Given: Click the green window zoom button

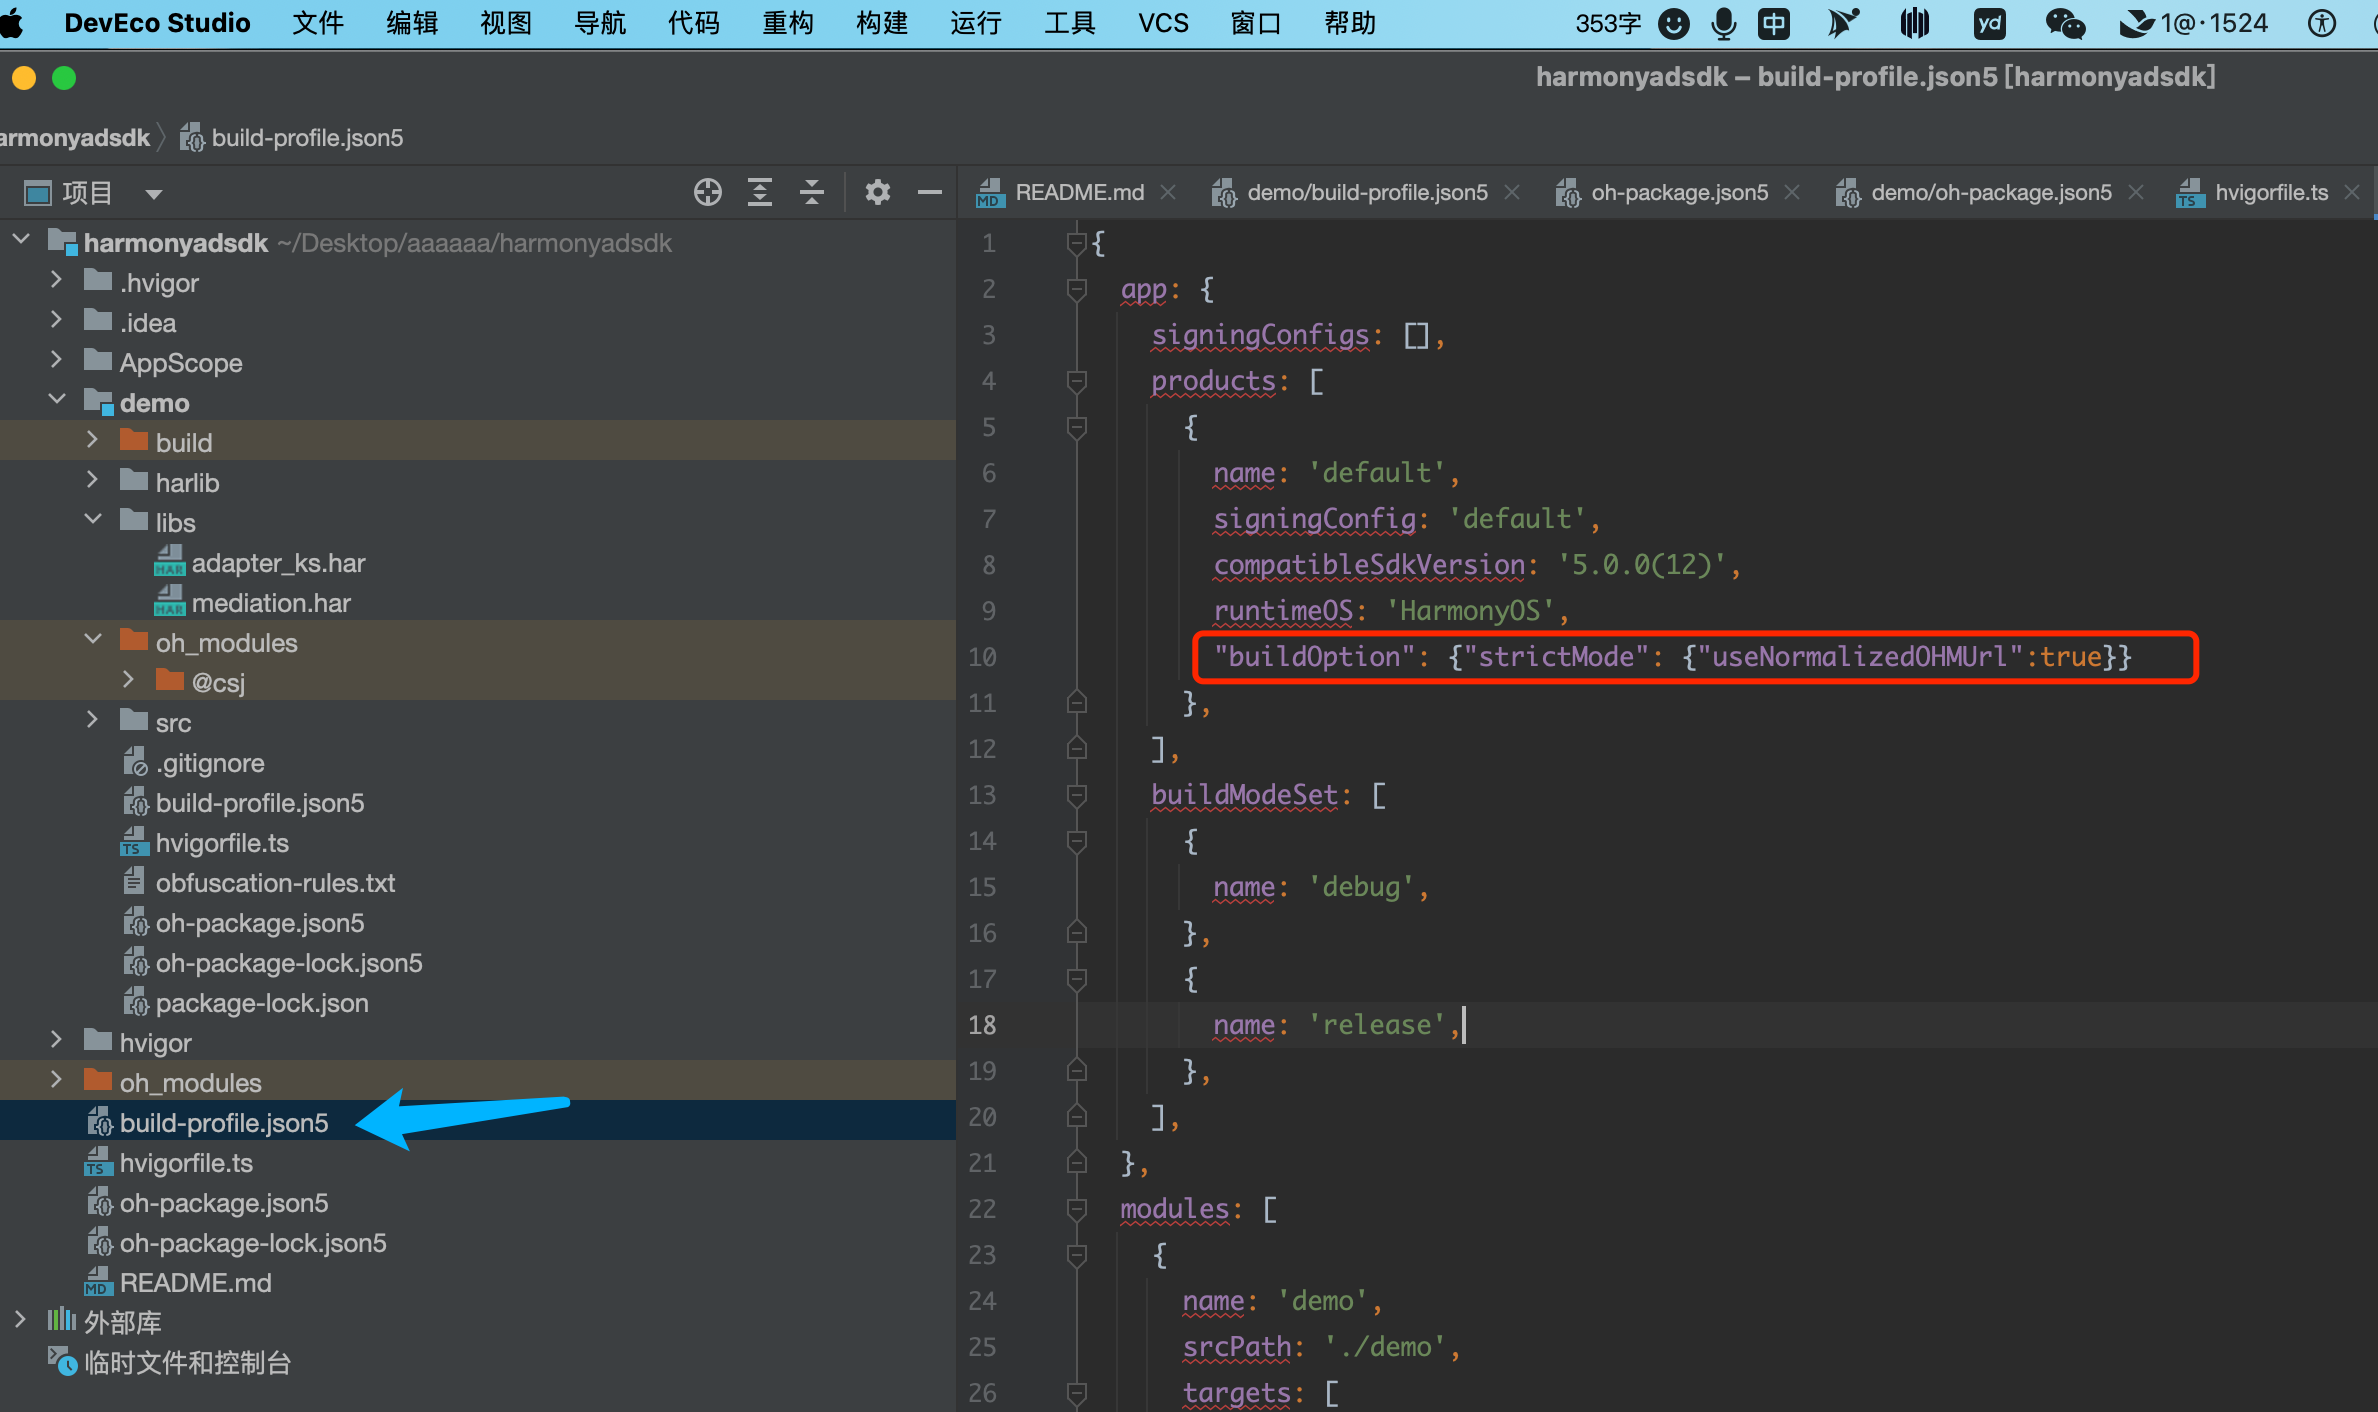Looking at the screenshot, I should click(x=64, y=78).
